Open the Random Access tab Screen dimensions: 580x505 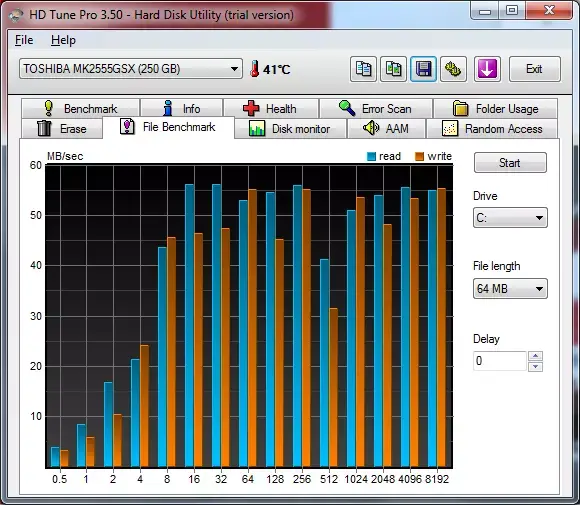492,128
